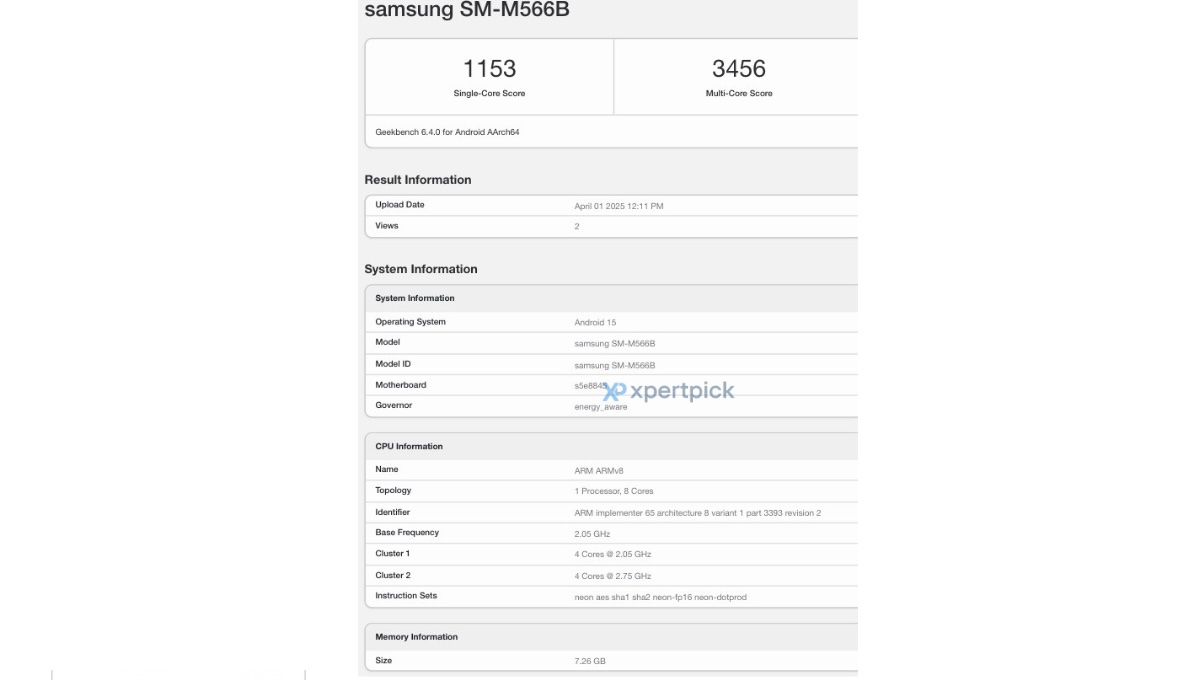Select the 1153 Single-Core Score box
This screenshot has height=680, width=1200.
[489, 77]
